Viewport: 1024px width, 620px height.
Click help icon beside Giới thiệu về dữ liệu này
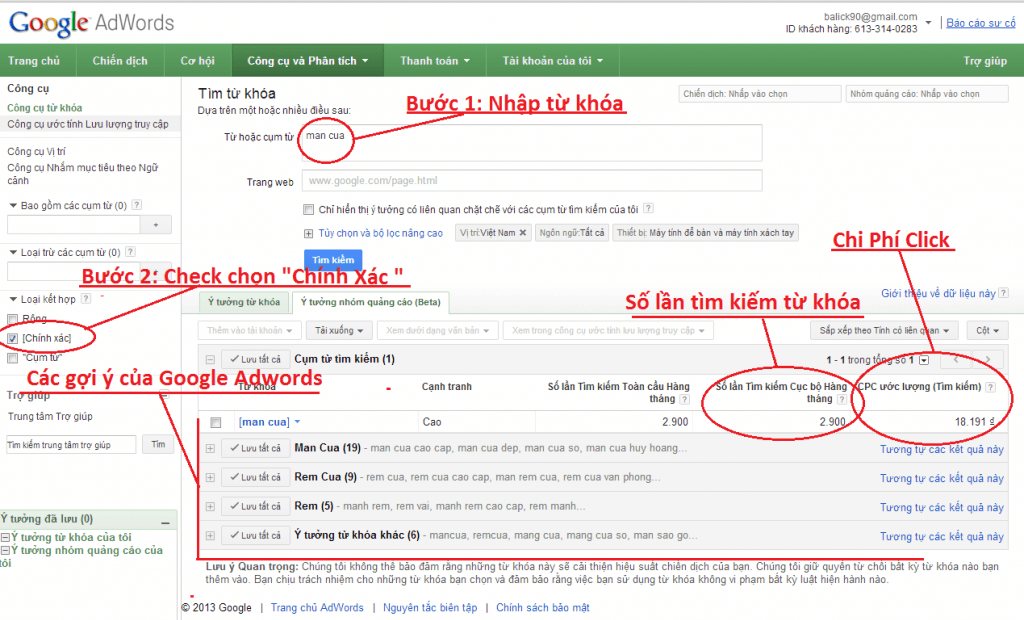click(1003, 293)
